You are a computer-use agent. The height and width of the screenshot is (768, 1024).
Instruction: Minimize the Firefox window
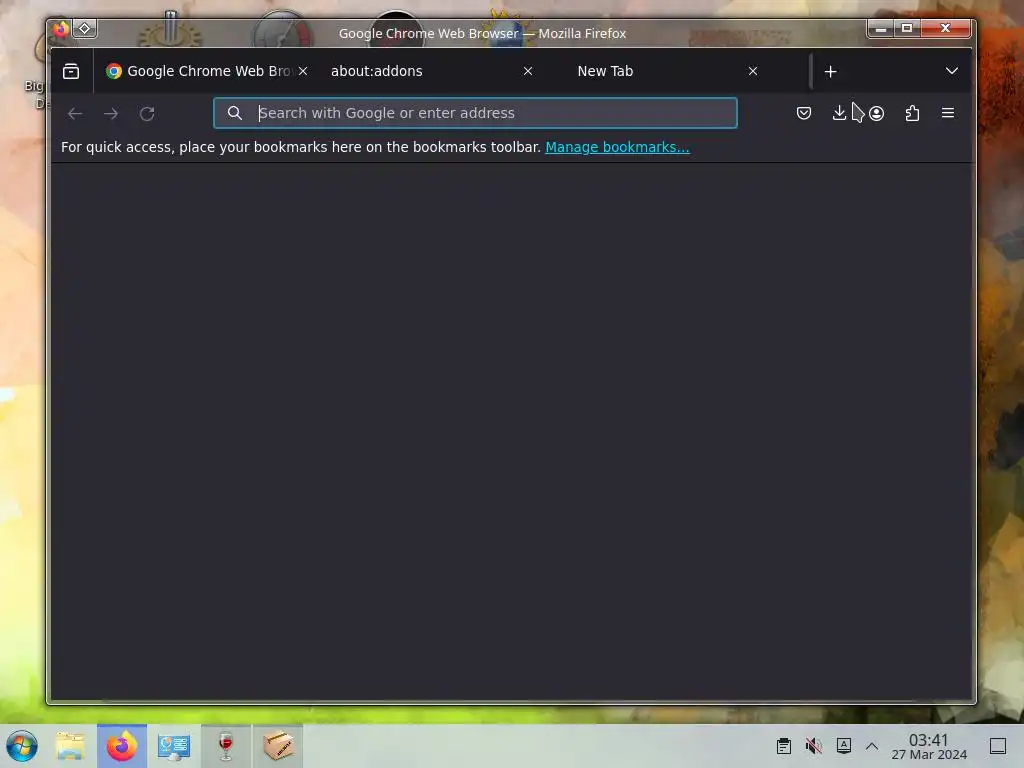click(880, 28)
